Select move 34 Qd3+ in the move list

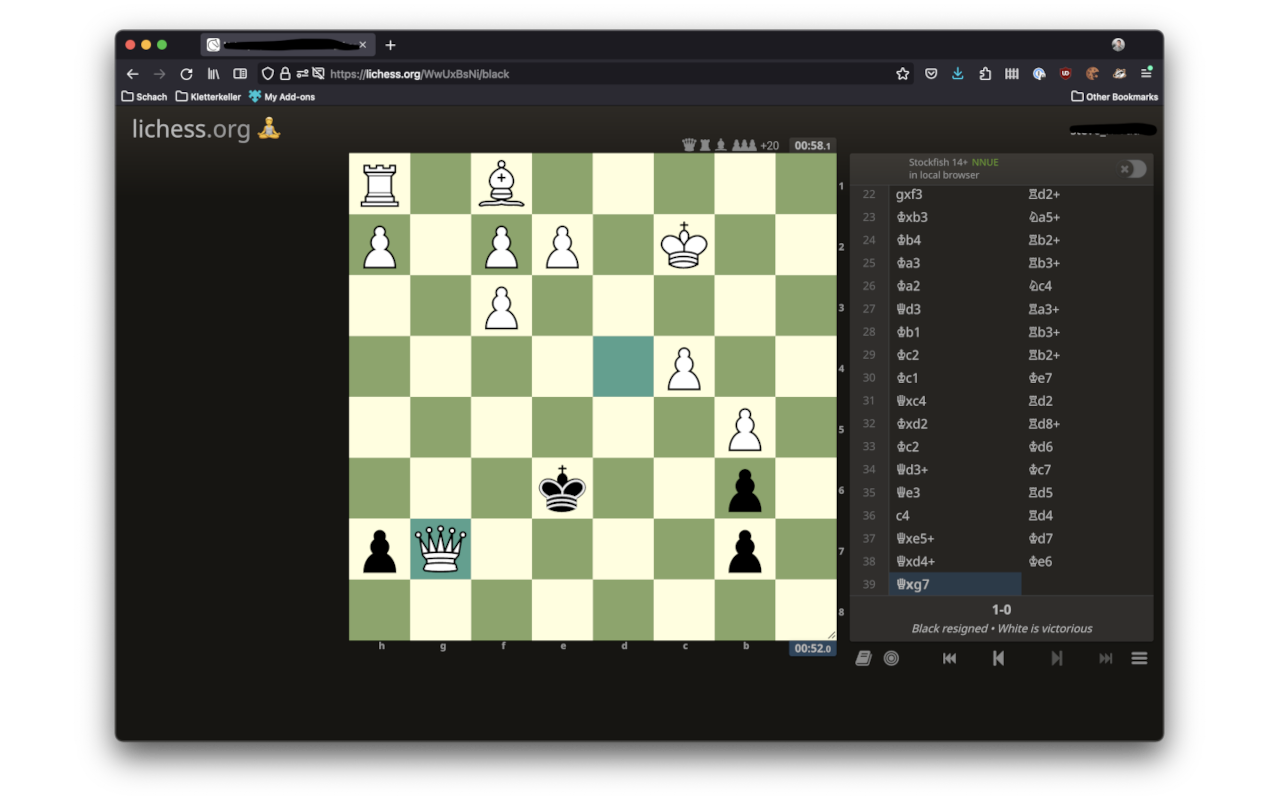pyautogui.click(x=955, y=470)
